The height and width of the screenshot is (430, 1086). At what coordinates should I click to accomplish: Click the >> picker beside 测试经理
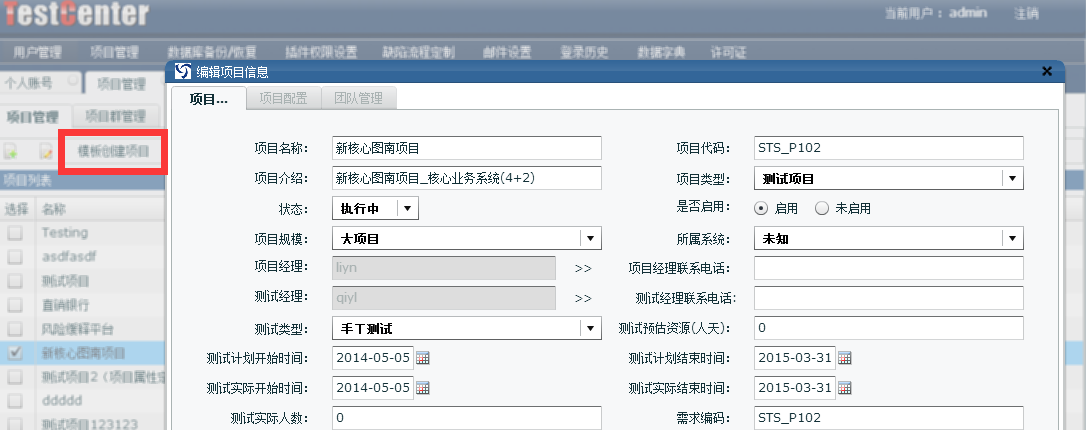(583, 298)
